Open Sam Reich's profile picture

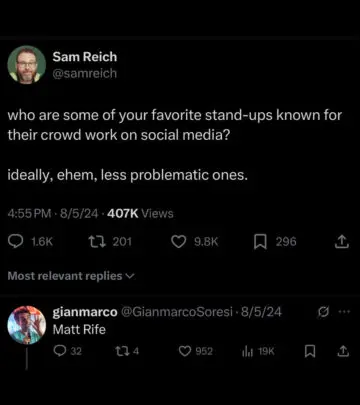[27, 64]
